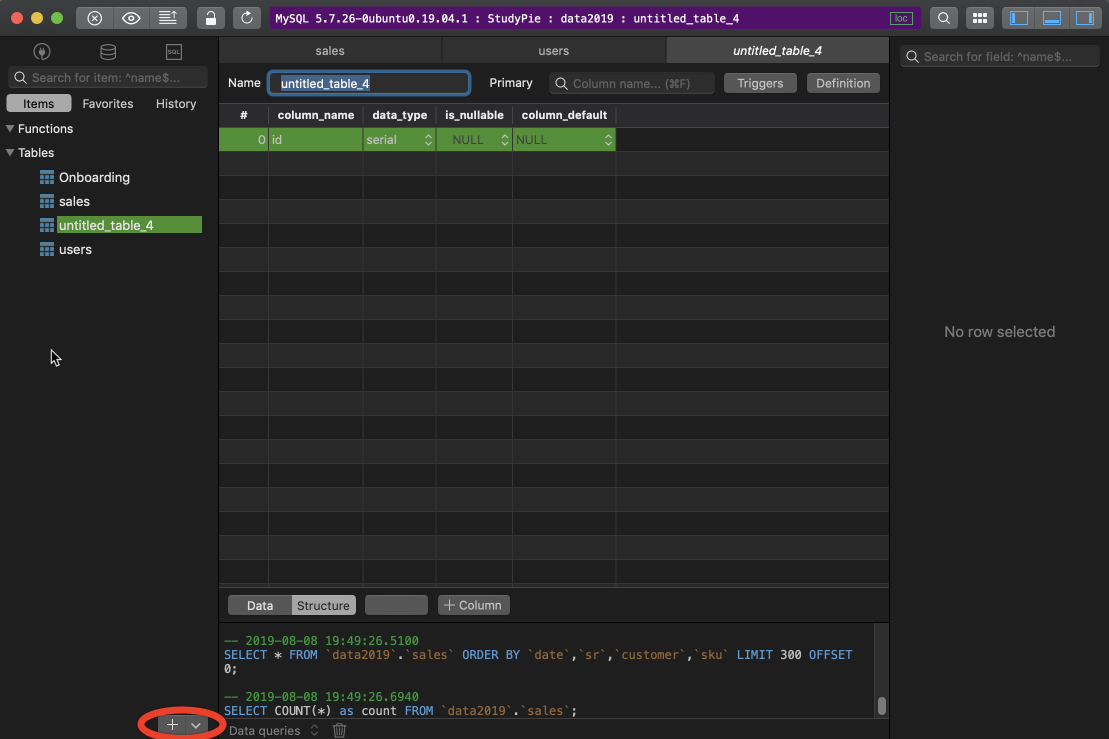
Task: Click the Onboarding table icon
Action: (x=47, y=177)
